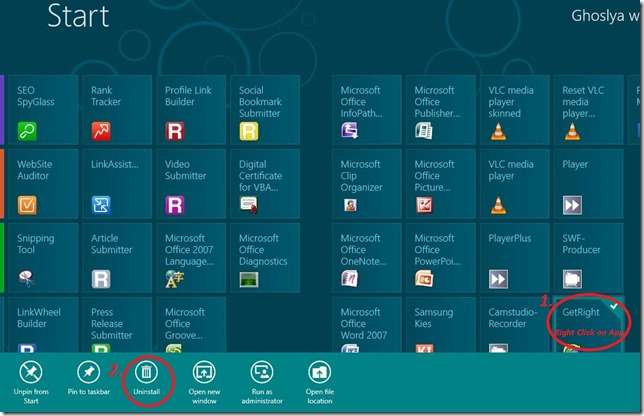Open the Camstudio-Recorder tile
The width and height of the screenshot is (644, 416).
514,324
